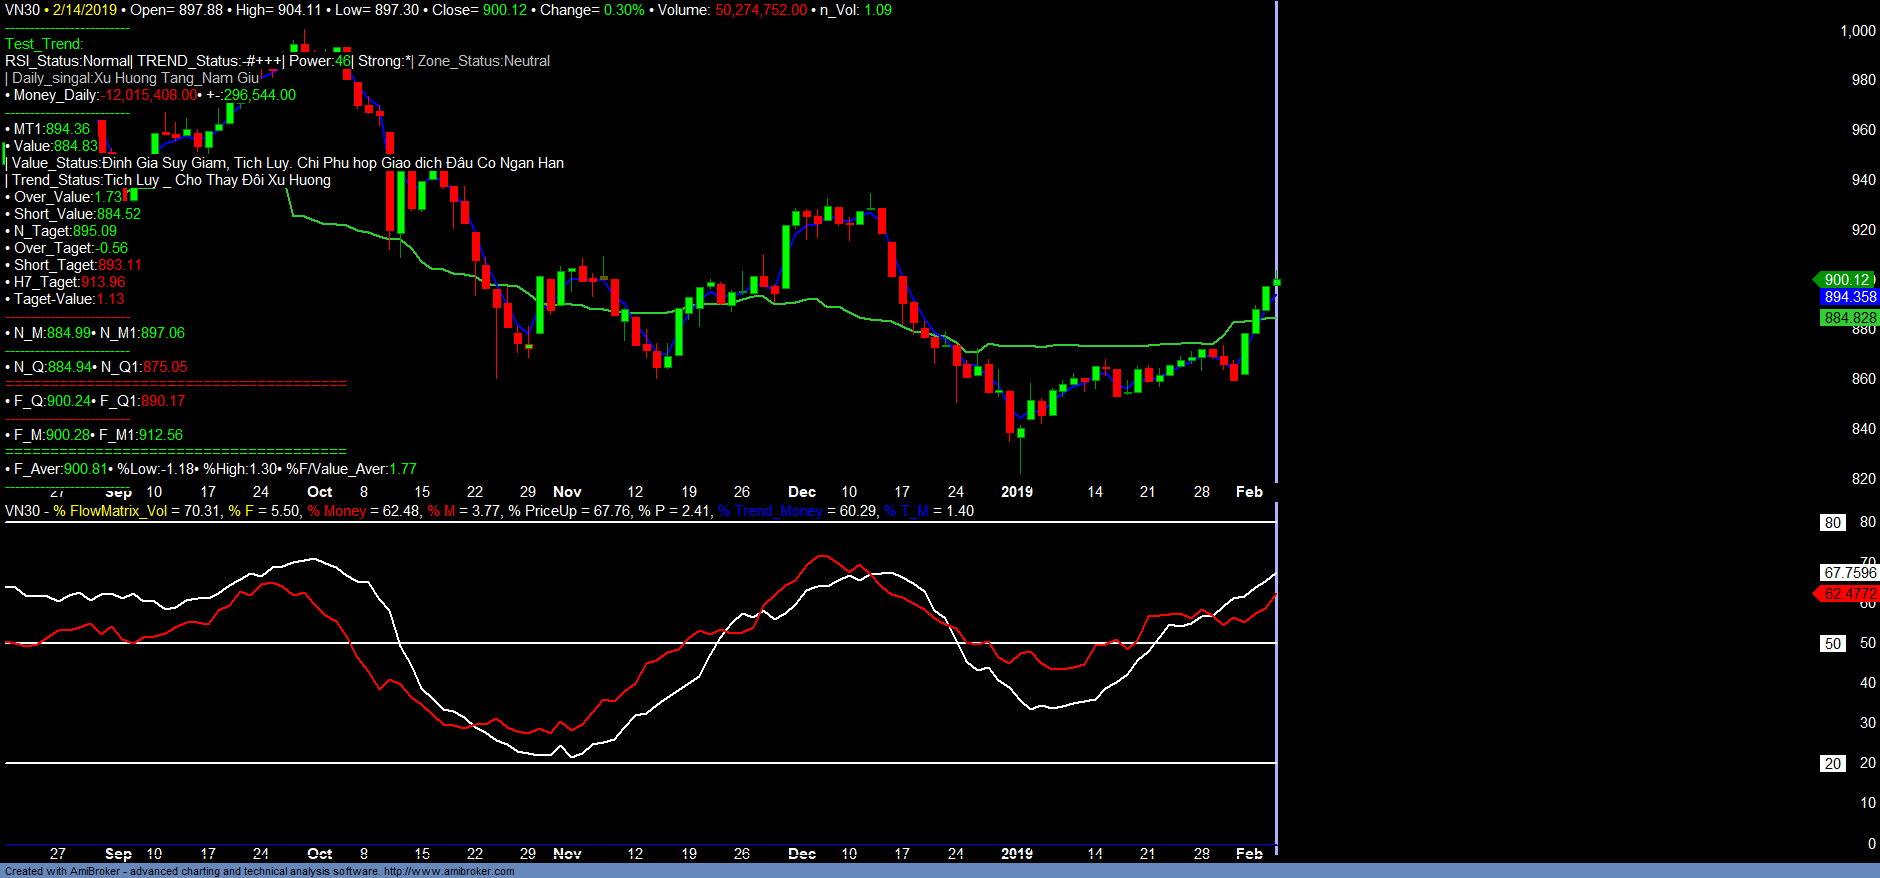Screen dimensions: 1880x878
Task: Click the boxed 20 level marker
Action: click(x=1832, y=763)
